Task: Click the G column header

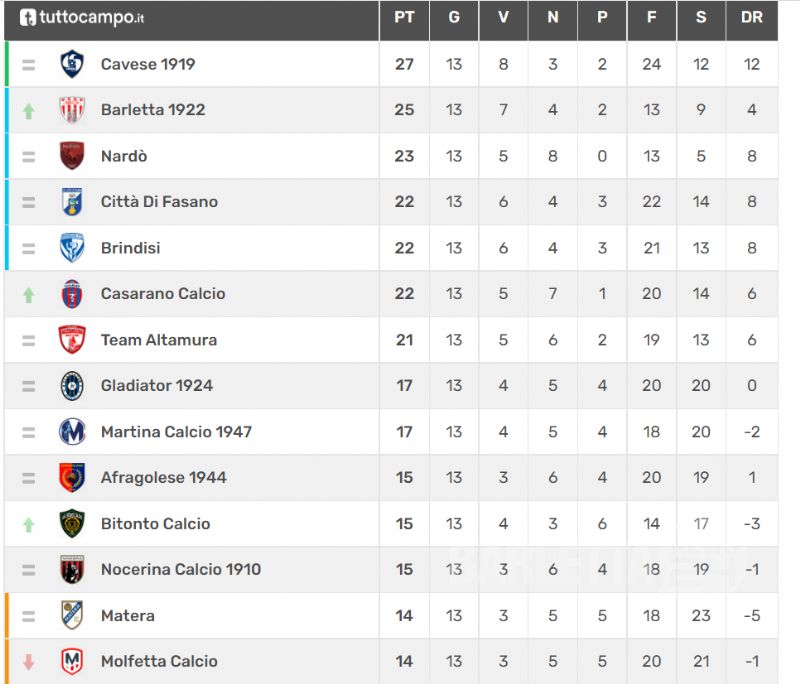Action: click(454, 17)
